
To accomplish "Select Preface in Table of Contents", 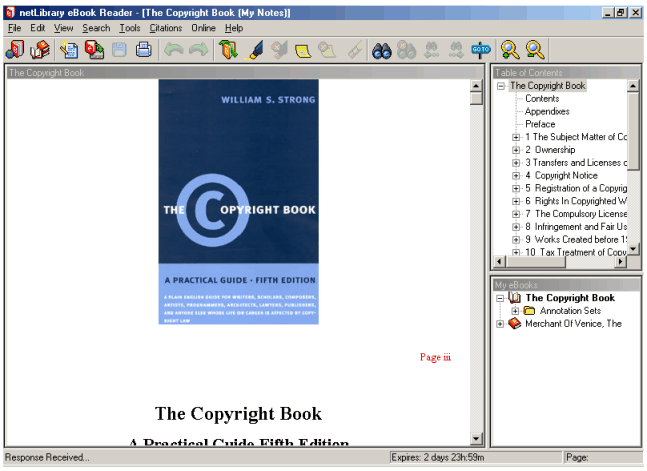I will point(540,124).
